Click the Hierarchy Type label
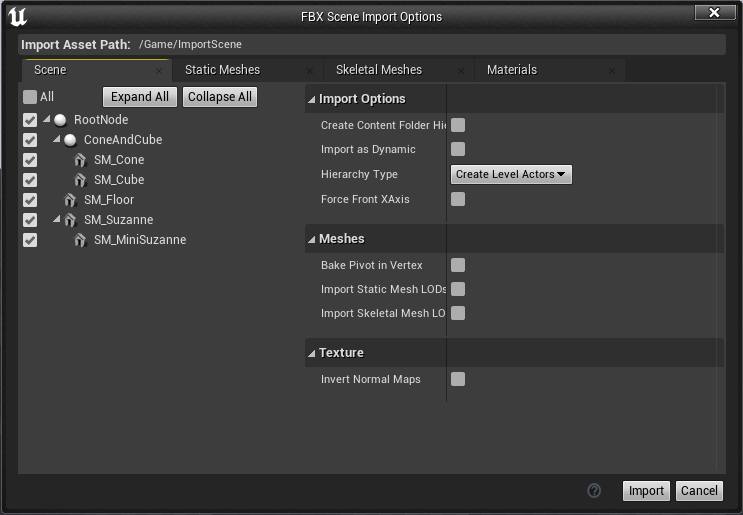743x515 pixels. point(359,174)
